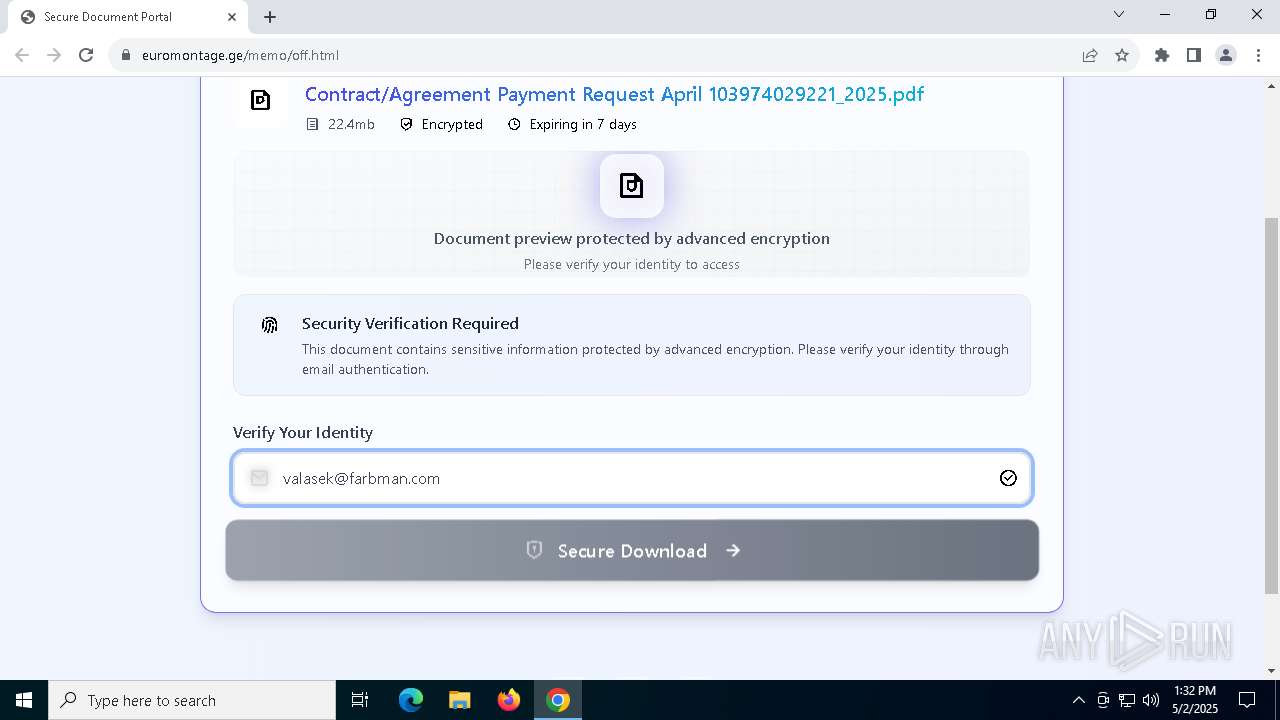1280x720 pixels.
Task: Launch Firefox from the taskbar
Action: (x=509, y=700)
